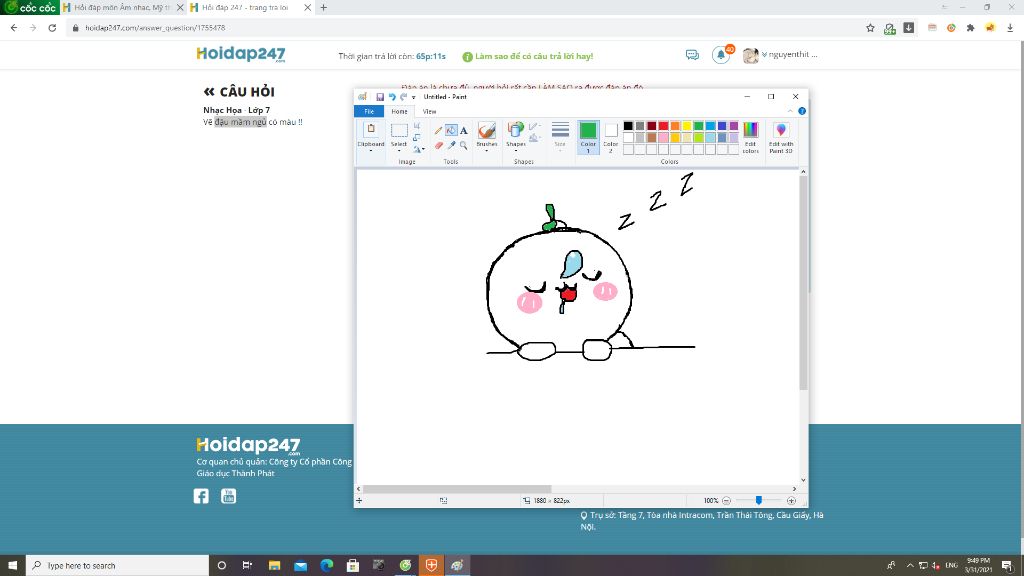The height and width of the screenshot is (576, 1024).
Task: Select the Color picker eyedropper tool
Action: tap(451, 145)
